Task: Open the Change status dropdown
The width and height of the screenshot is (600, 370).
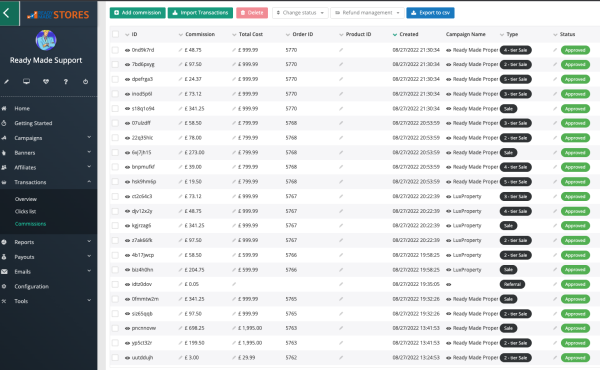Action: click(300, 13)
